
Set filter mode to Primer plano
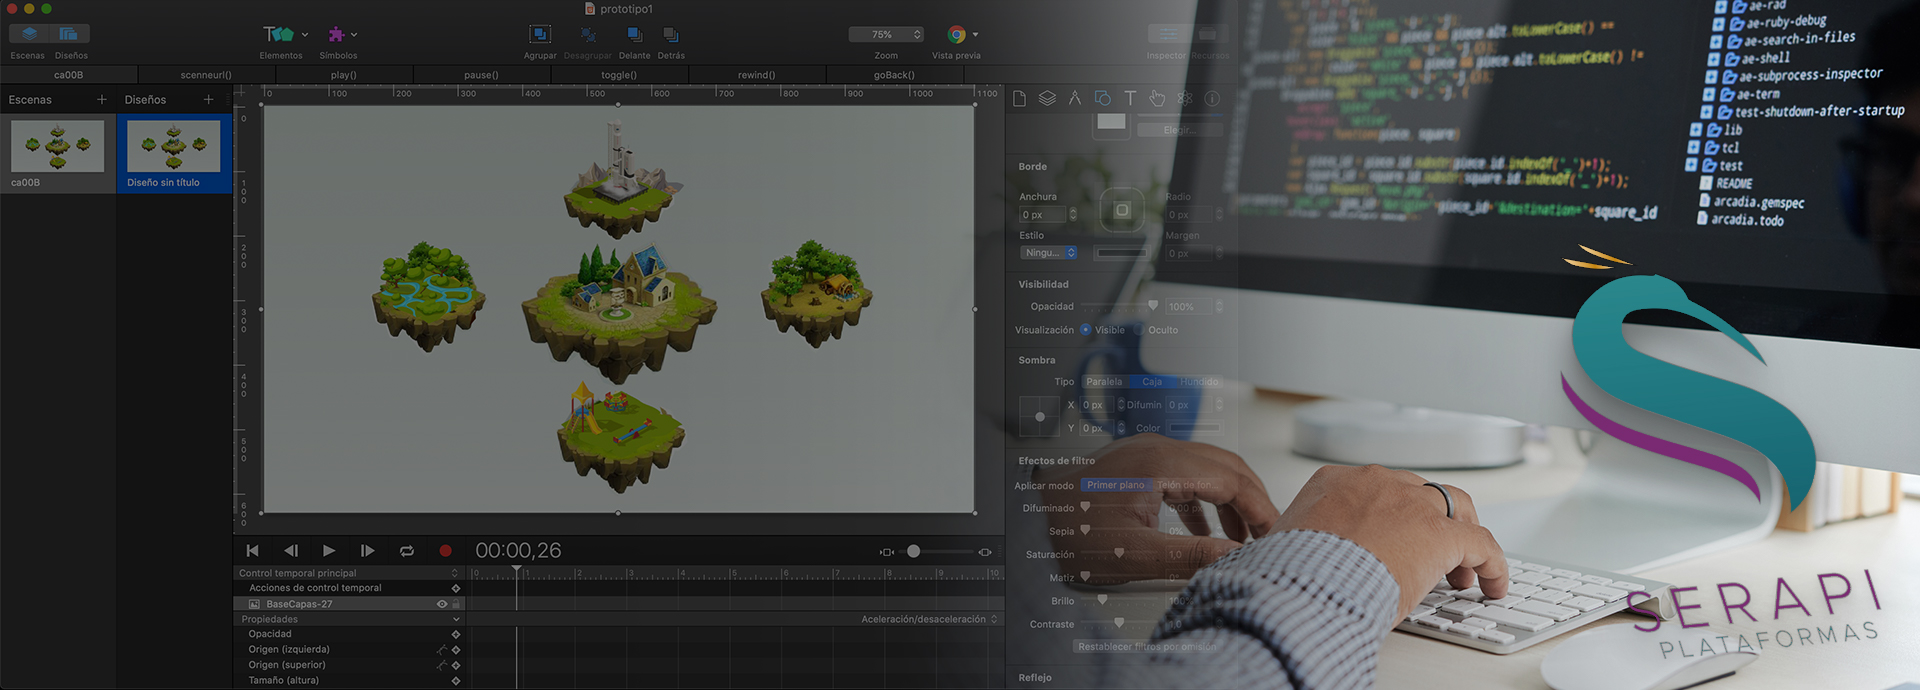coord(1116,485)
